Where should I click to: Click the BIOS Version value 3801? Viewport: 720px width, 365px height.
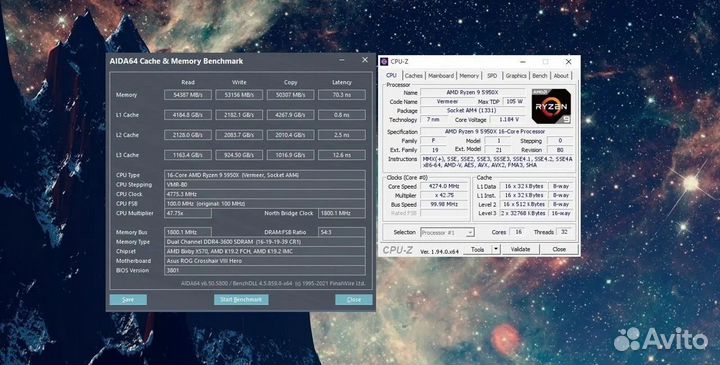point(265,270)
